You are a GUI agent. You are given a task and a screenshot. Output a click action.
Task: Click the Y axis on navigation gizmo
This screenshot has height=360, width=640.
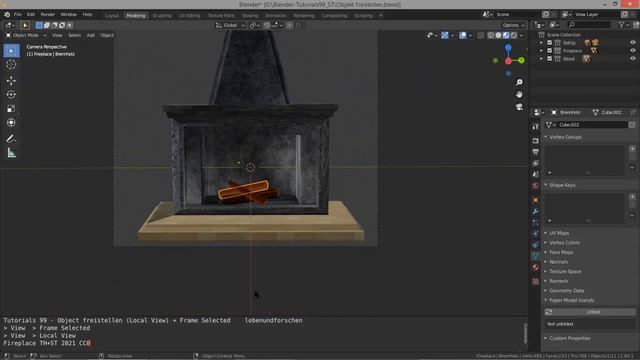[522, 60]
